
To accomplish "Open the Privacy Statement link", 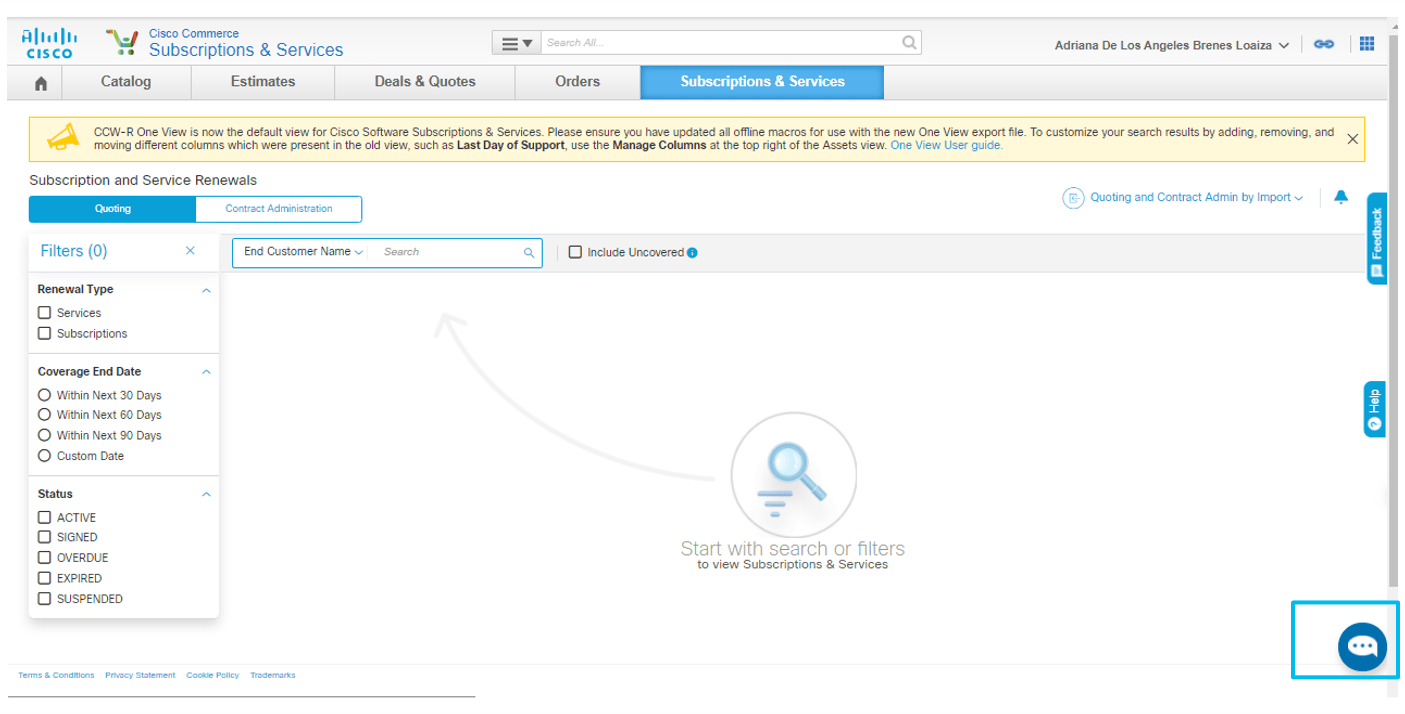I will pyautogui.click(x=140, y=675).
